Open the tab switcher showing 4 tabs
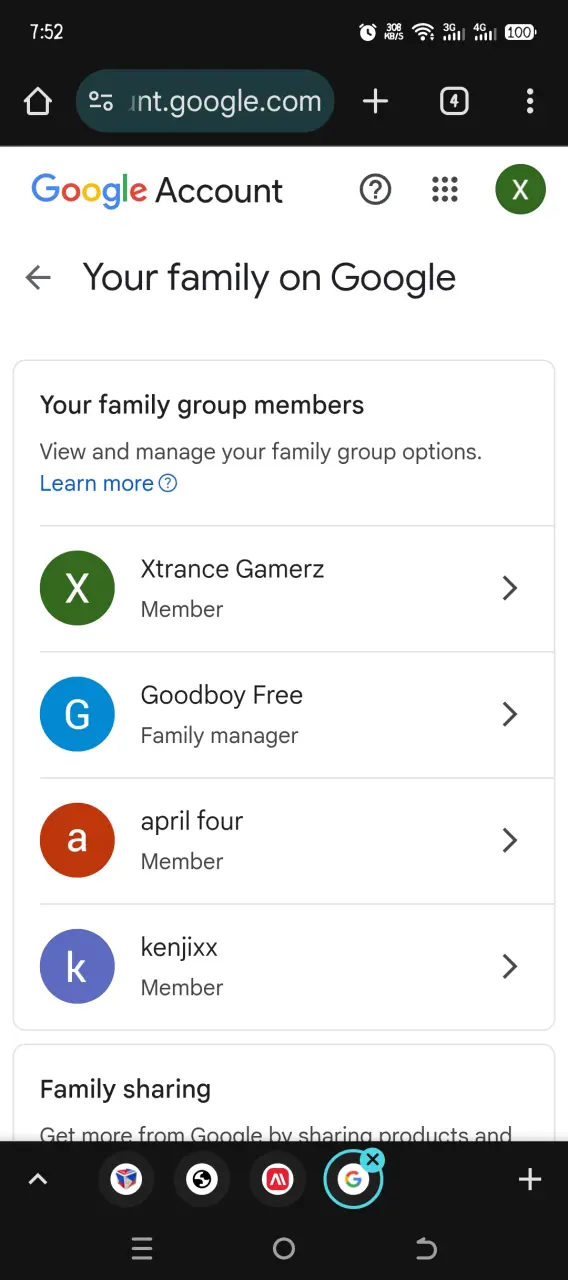The height and width of the screenshot is (1280, 568). 454,101
